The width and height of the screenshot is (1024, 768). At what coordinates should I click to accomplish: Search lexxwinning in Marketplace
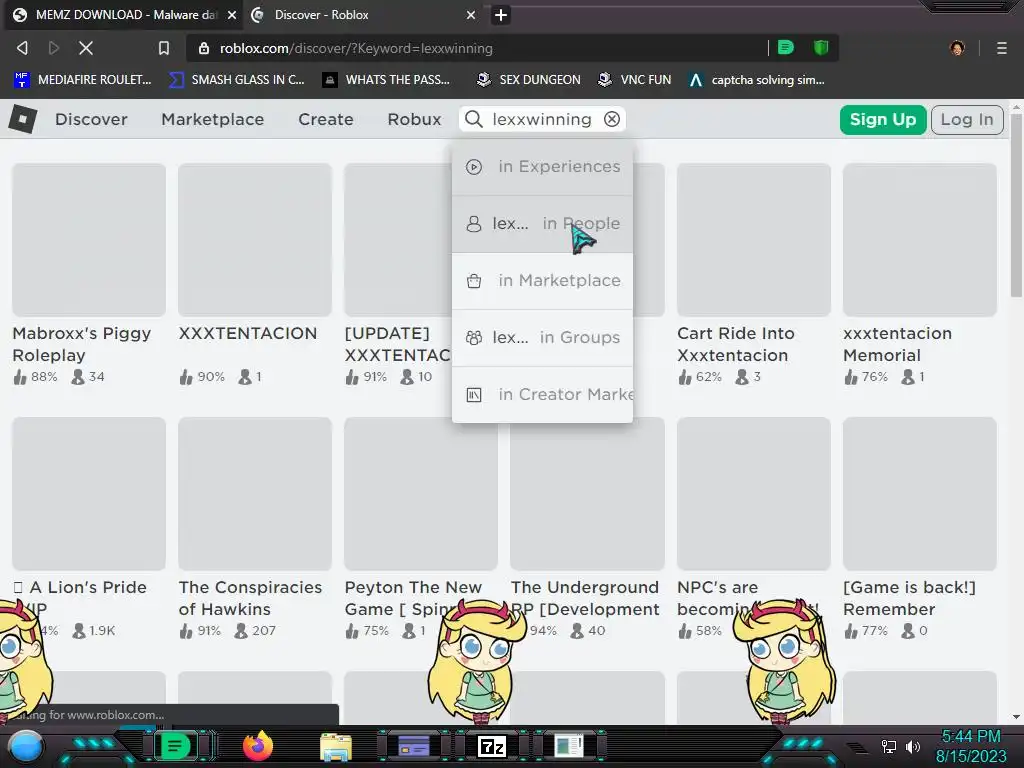coord(542,280)
